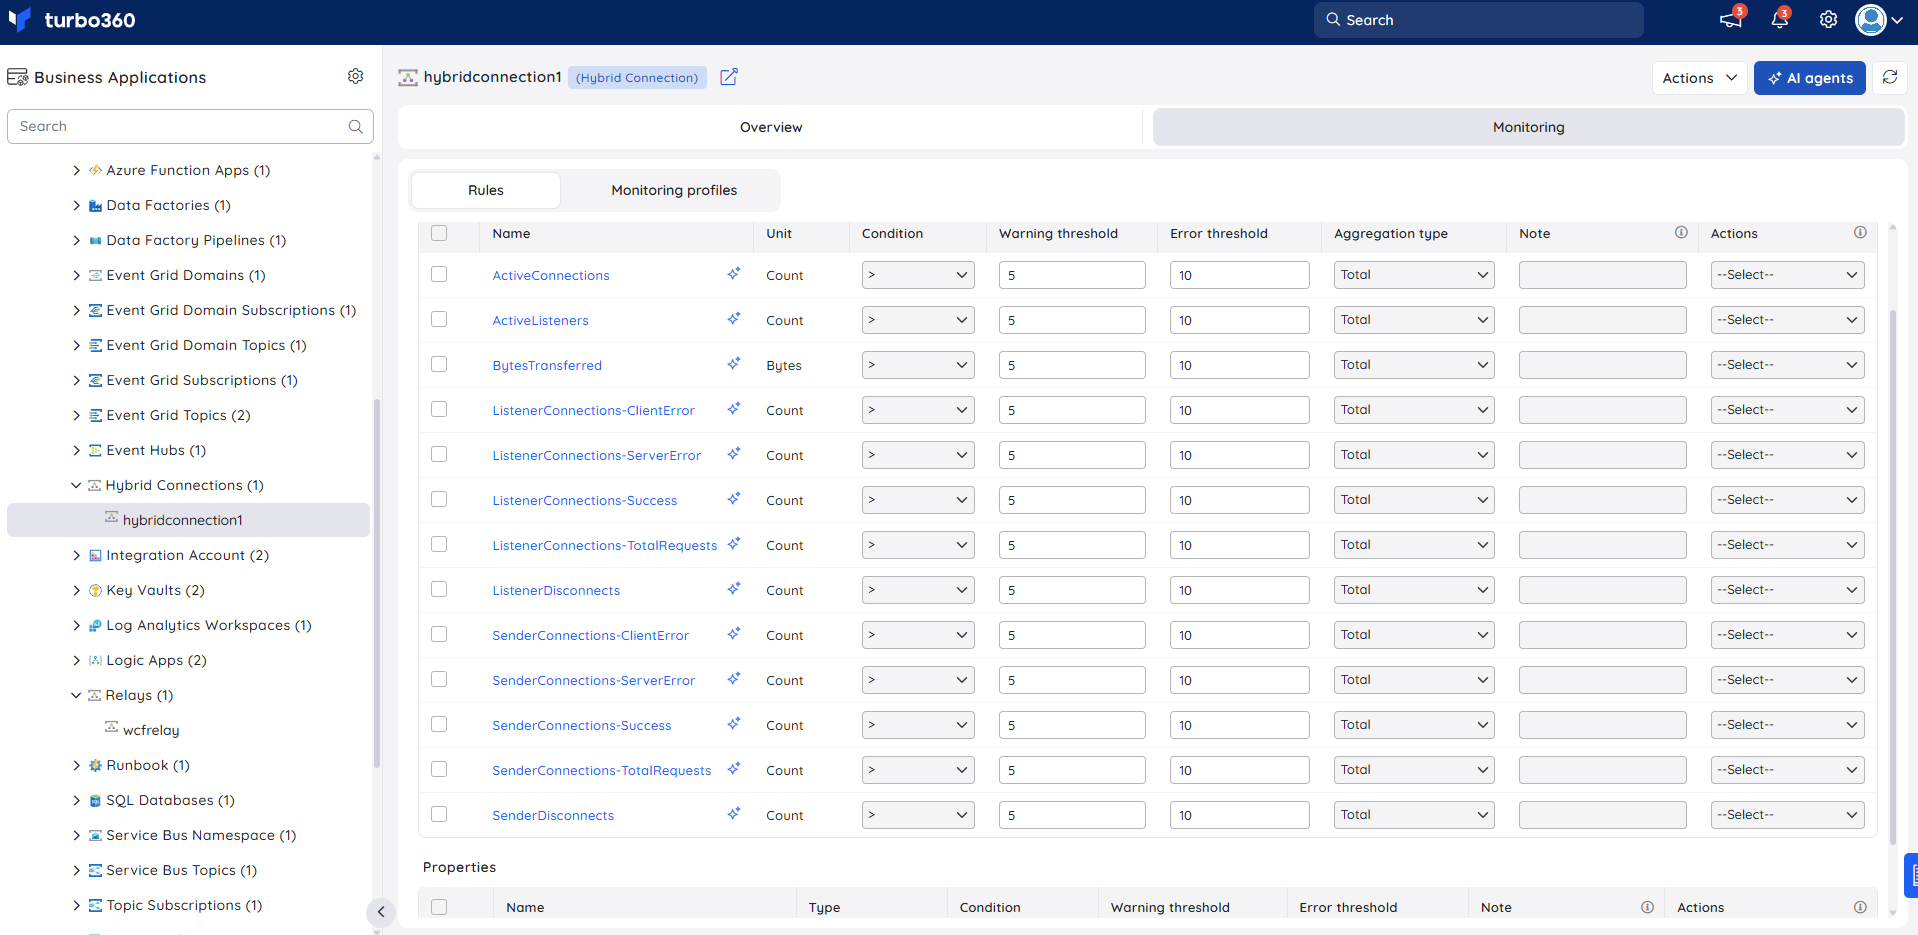Focus the top bar Search field
The height and width of the screenshot is (935, 1918).
pos(1478,20)
